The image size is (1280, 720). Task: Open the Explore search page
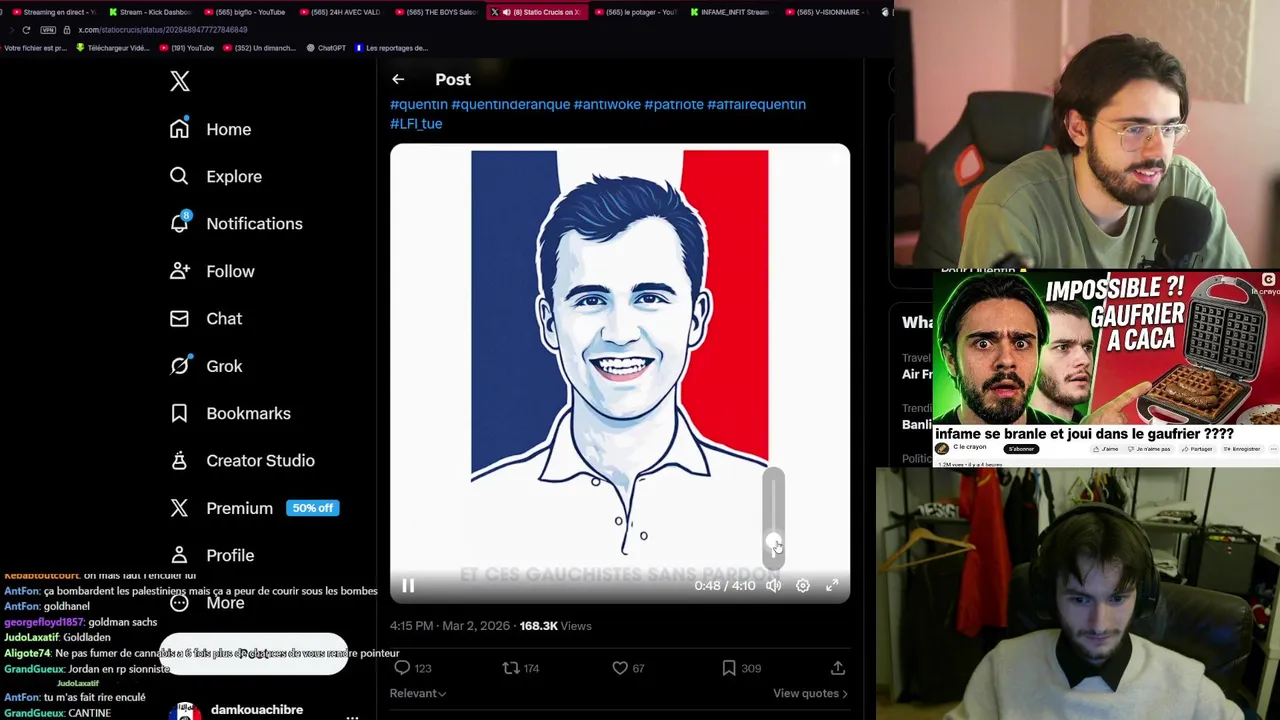point(216,176)
